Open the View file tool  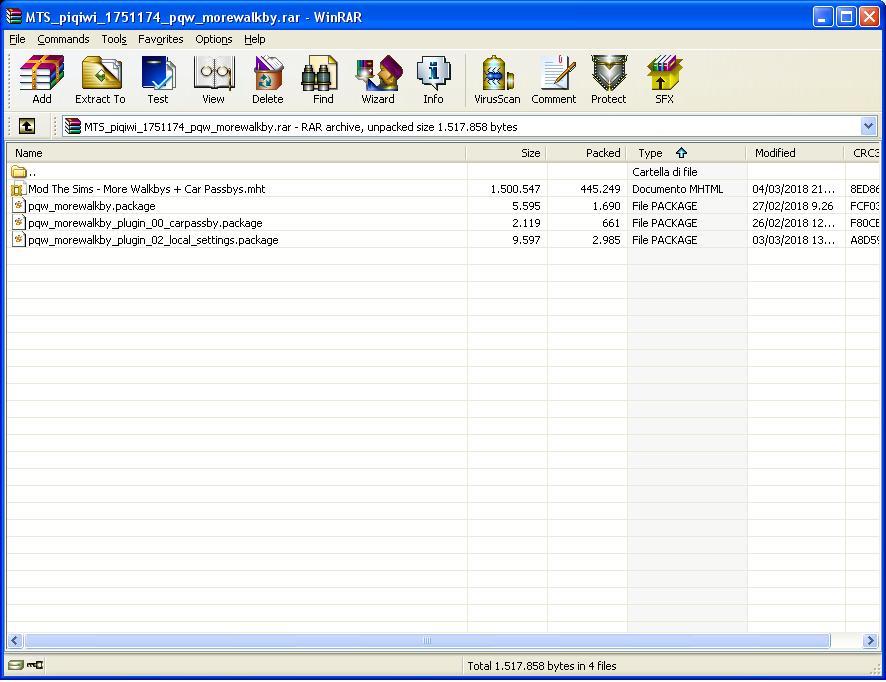click(x=213, y=80)
